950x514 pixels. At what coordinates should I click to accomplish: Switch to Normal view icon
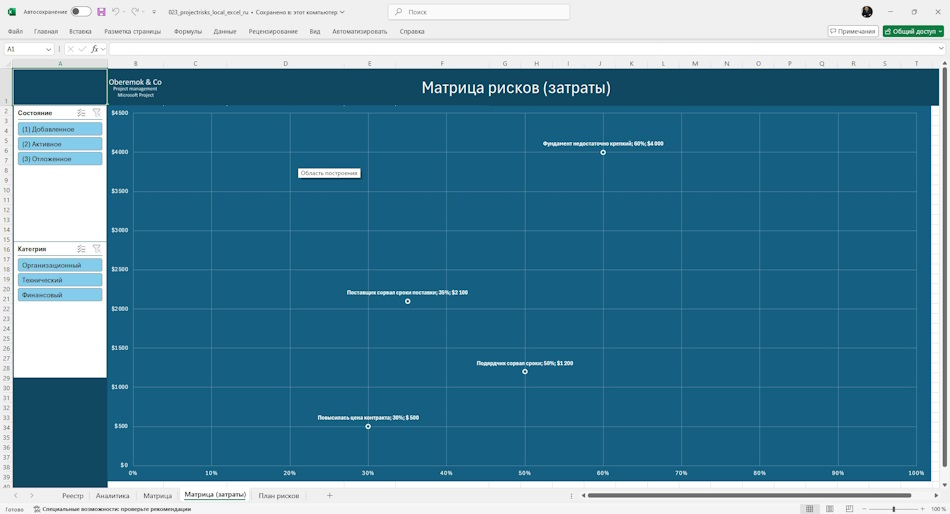point(809,509)
